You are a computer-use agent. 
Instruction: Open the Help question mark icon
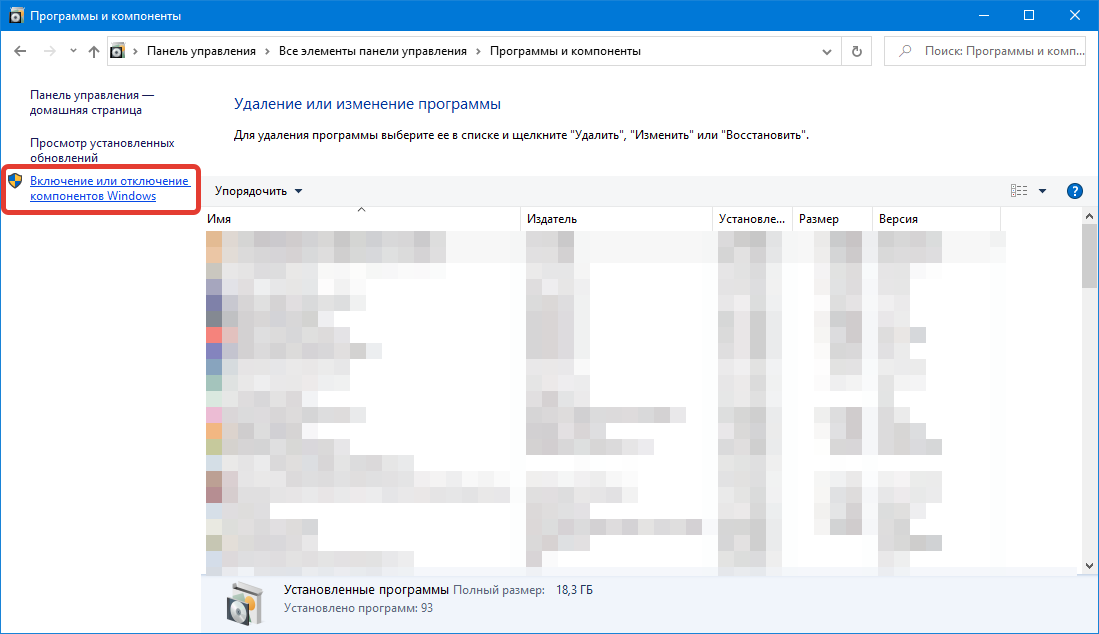(1074, 190)
